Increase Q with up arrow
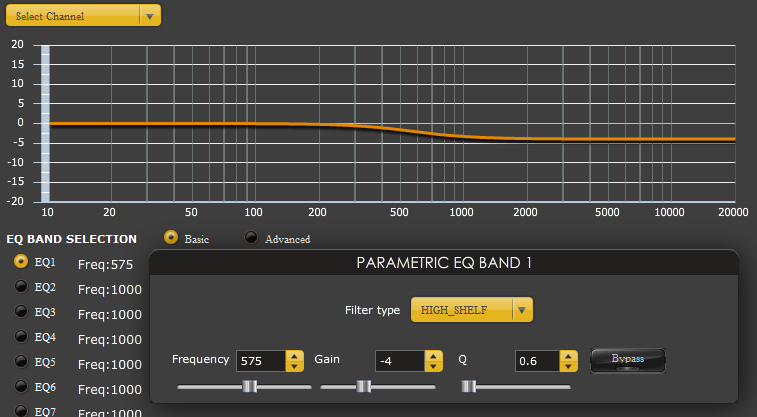This screenshot has width=757, height=417. (x=569, y=356)
